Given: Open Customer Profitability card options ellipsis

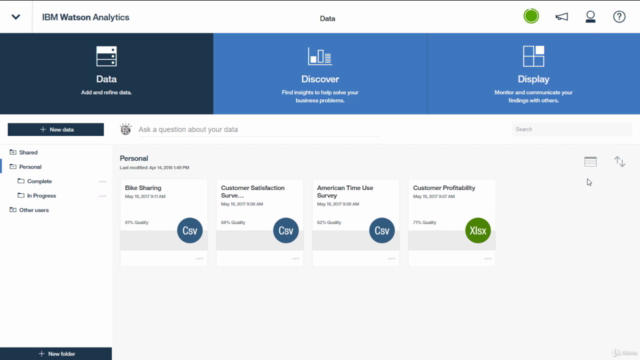Looking at the screenshot, I should tap(488, 259).
